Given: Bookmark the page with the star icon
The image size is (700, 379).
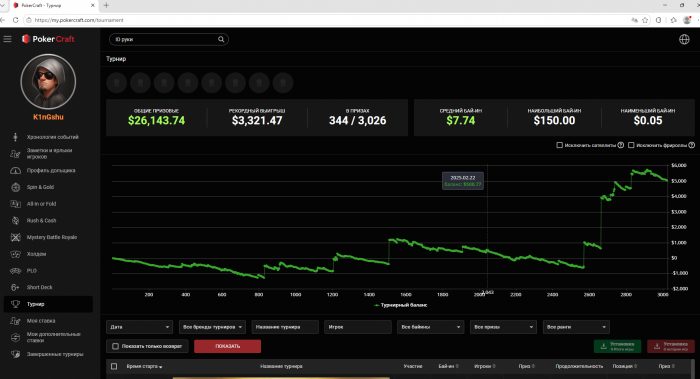Looking at the screenshot, I should (x=645, y=20).
